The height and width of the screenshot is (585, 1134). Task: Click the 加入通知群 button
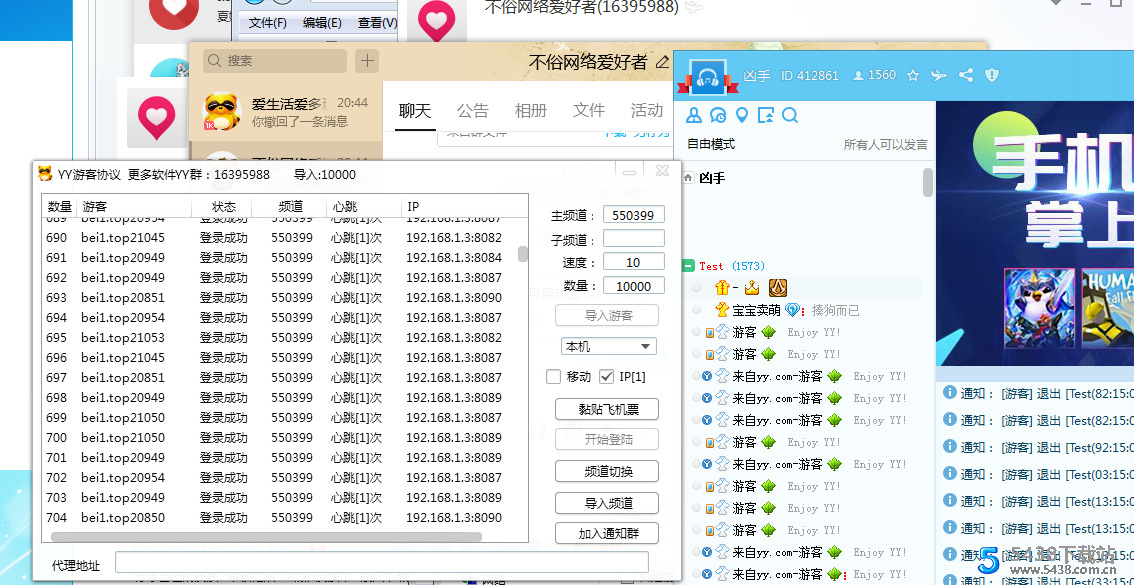(x=607, y=533)
